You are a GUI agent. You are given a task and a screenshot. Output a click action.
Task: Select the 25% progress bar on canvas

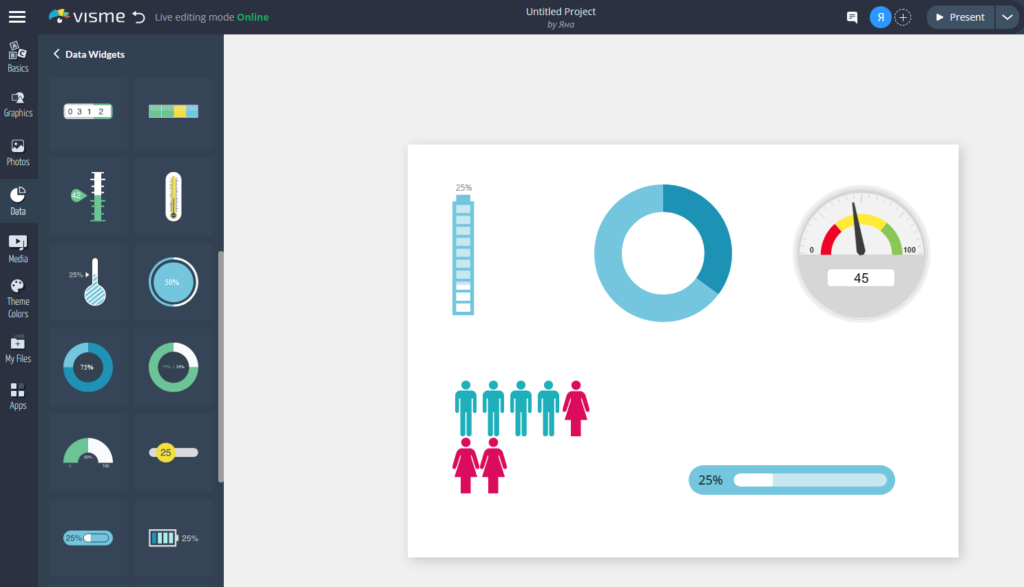(792, 480)
